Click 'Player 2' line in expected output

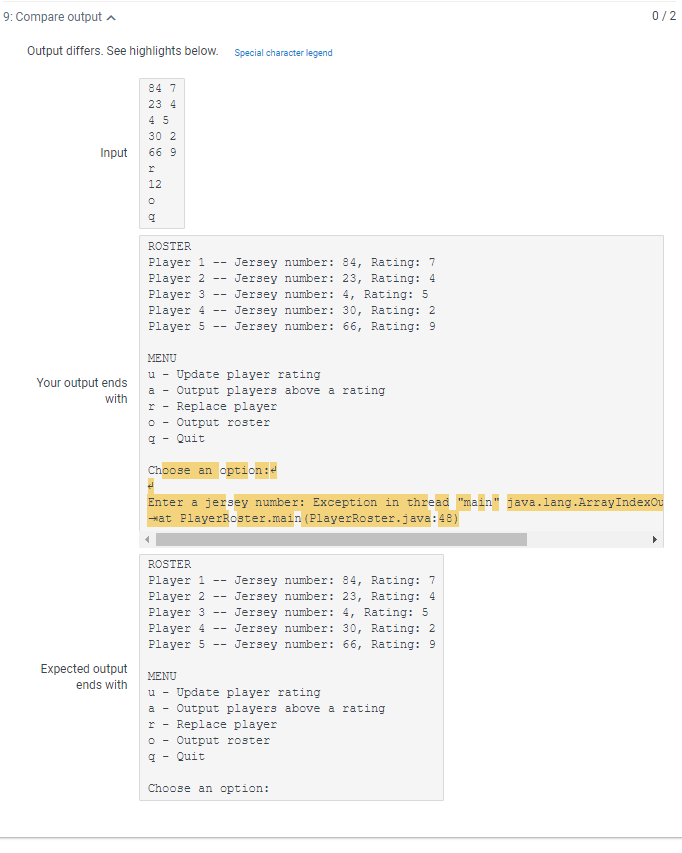point(292,597)
